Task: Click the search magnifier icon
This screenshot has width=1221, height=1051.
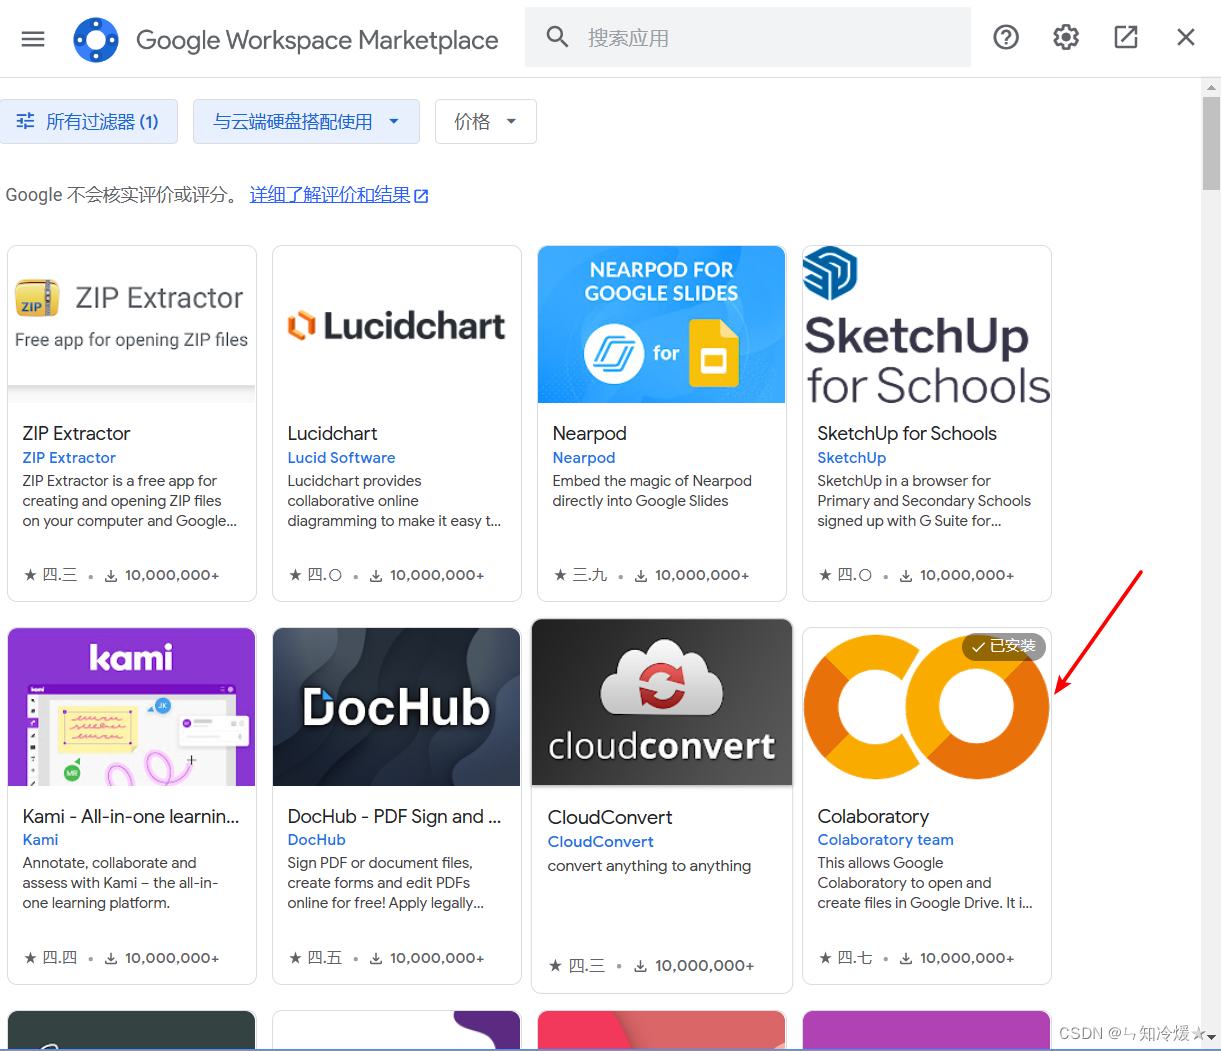Action: click(557, 37)
